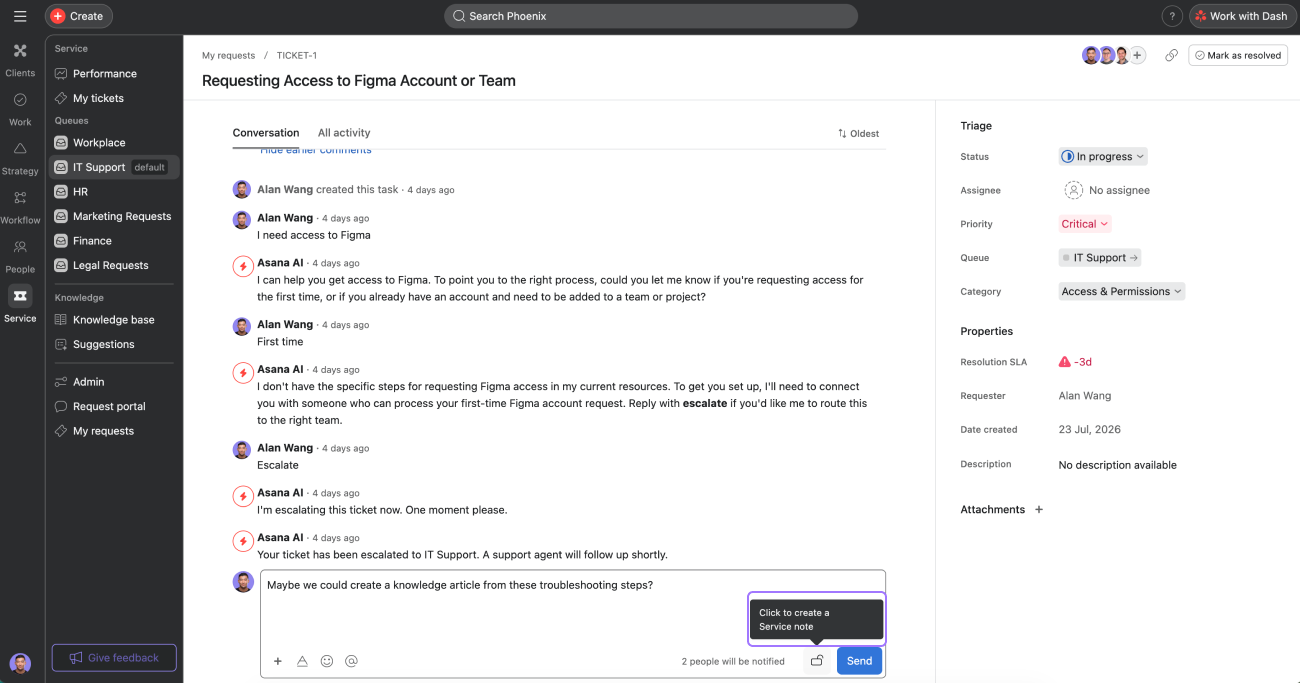Open Admin in sidebar
This screenshot has width=1300, height=683.
coord(113,381)
